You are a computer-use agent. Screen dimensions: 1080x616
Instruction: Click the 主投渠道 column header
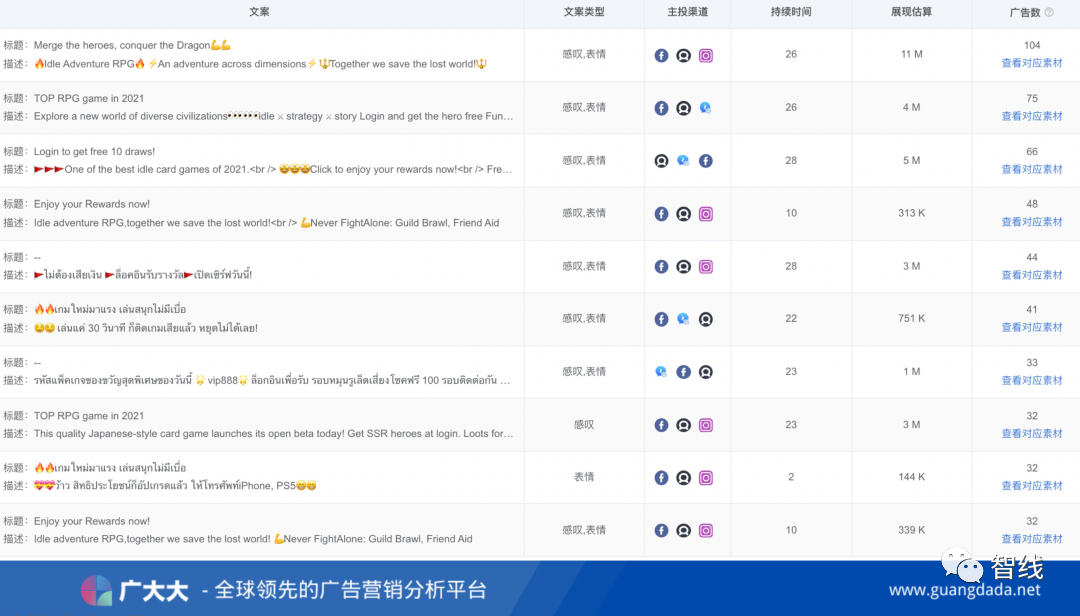click(x=687, y=13)
